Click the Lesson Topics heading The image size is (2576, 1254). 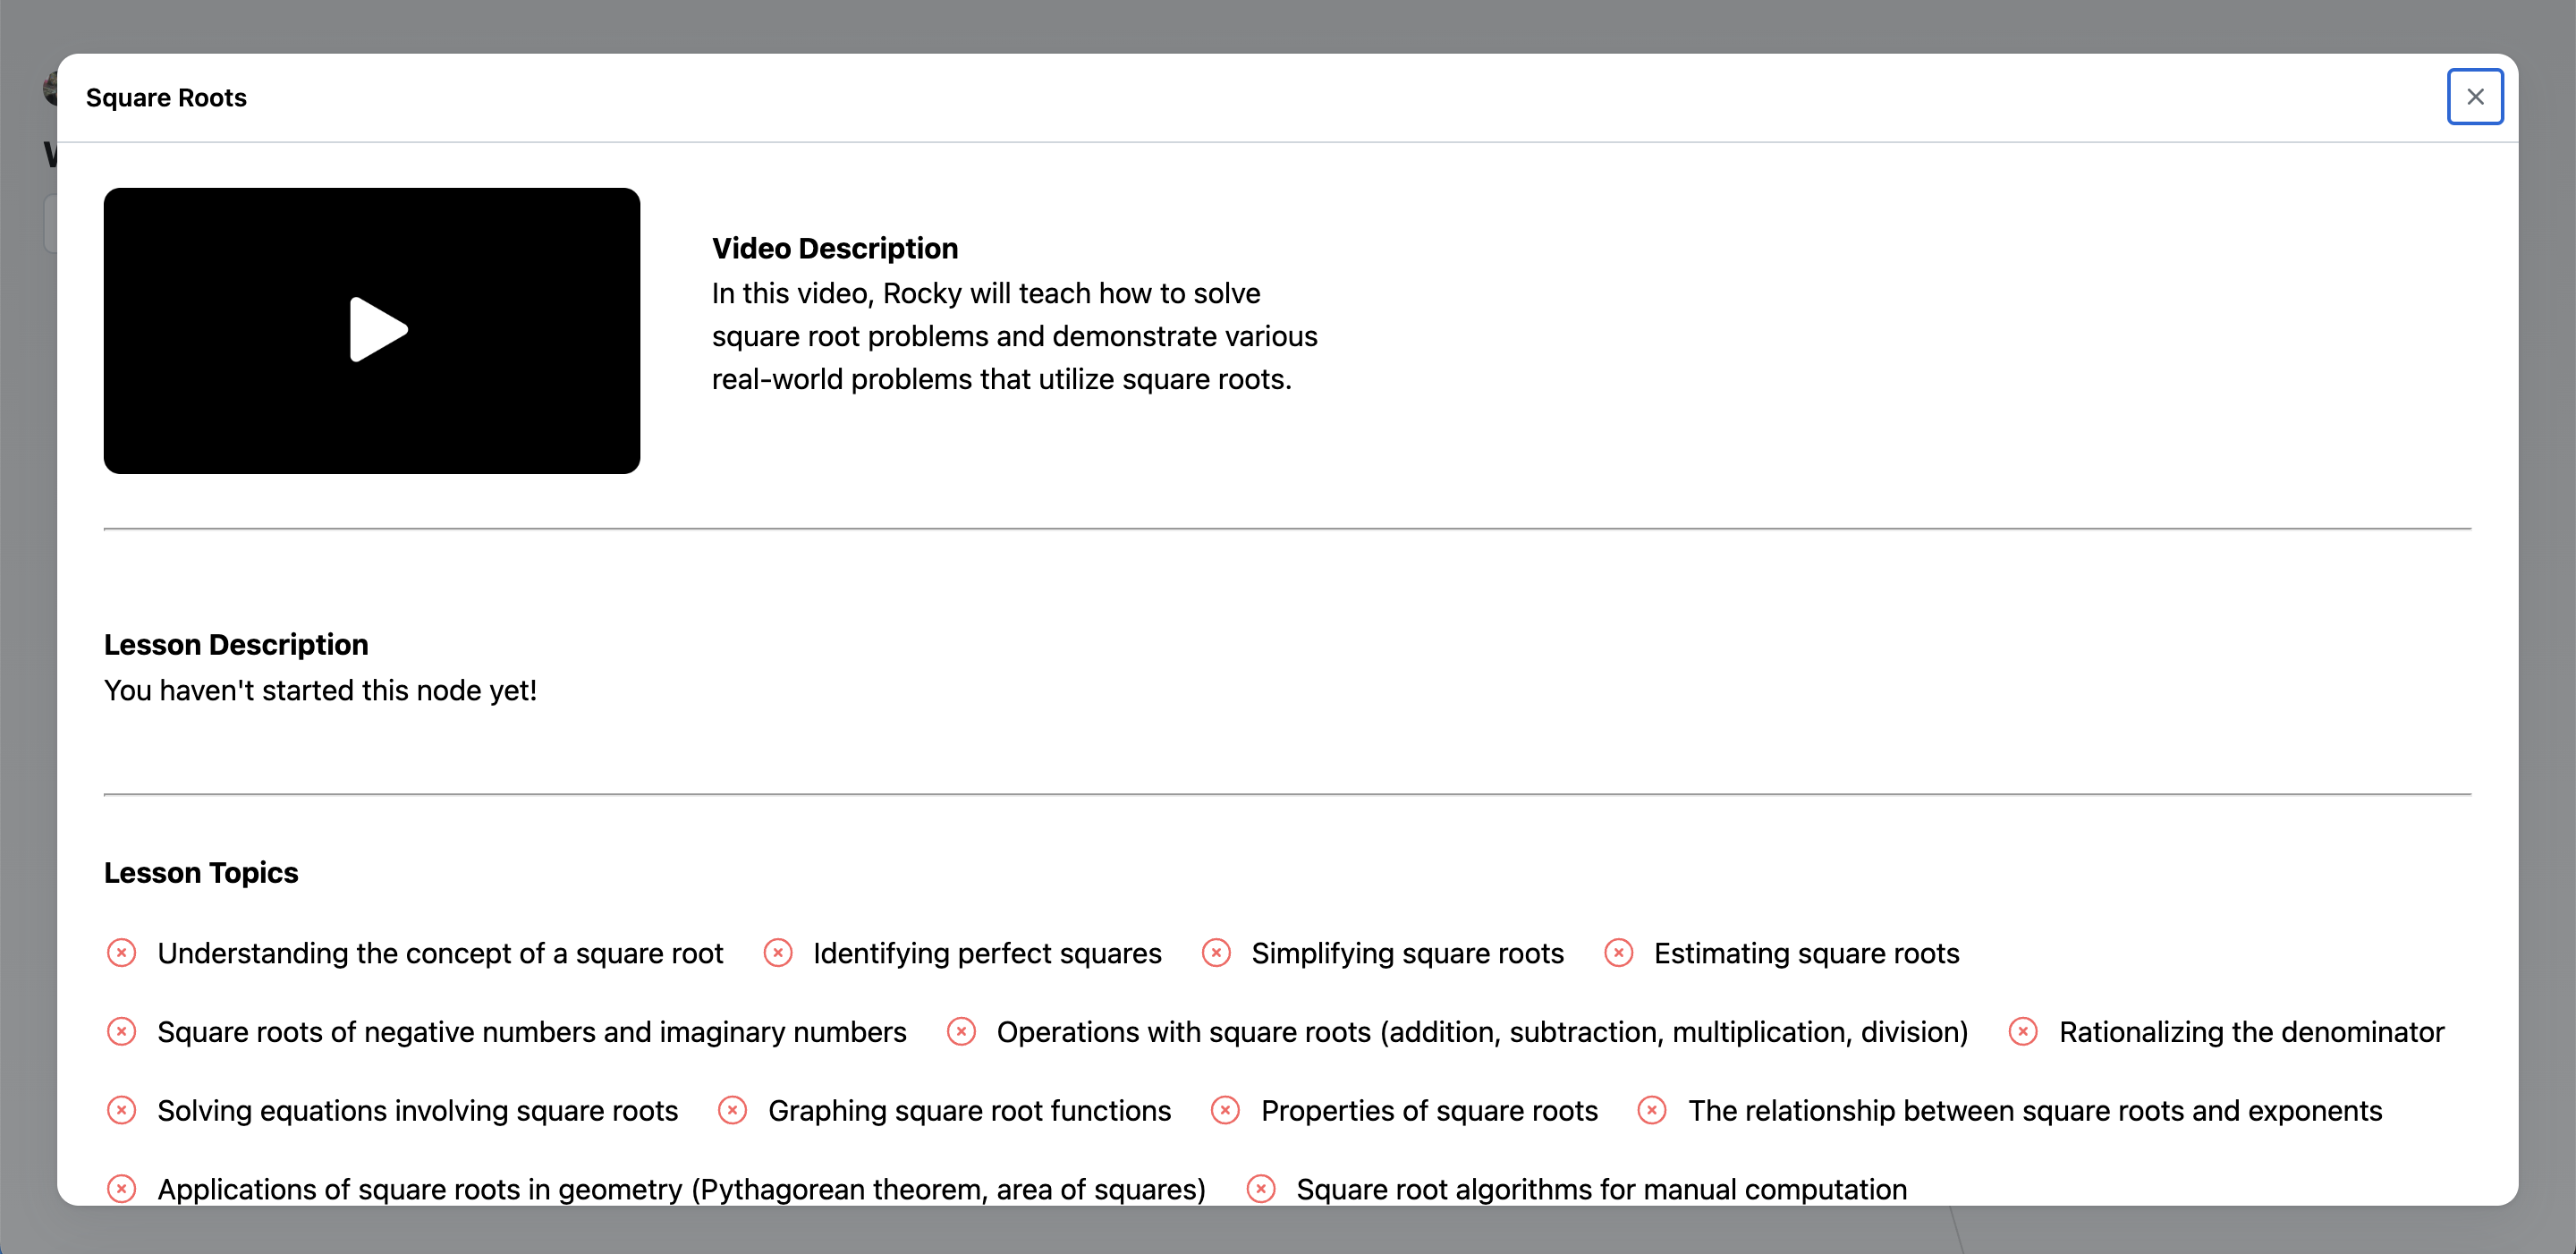pos(201,873)
